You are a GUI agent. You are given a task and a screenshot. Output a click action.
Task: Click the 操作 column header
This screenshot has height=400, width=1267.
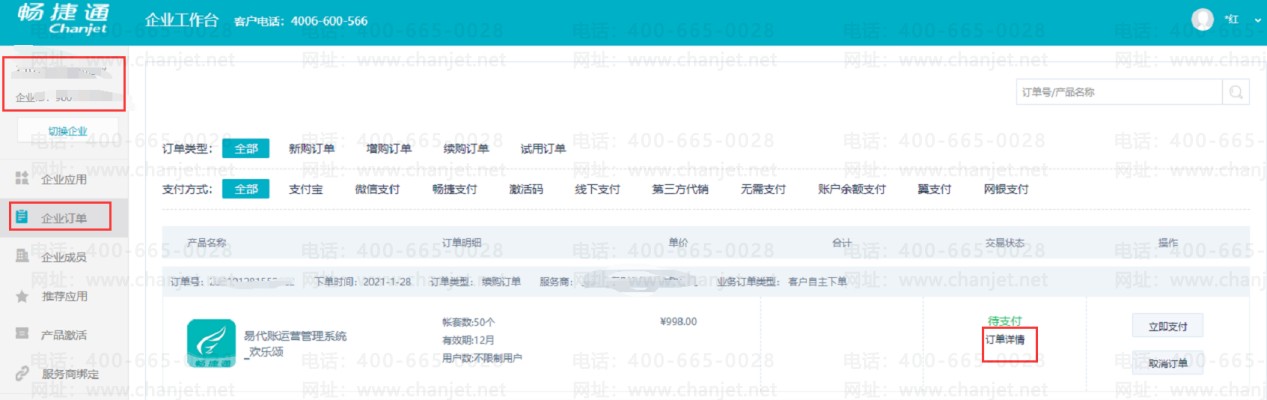coord(1168,243)
